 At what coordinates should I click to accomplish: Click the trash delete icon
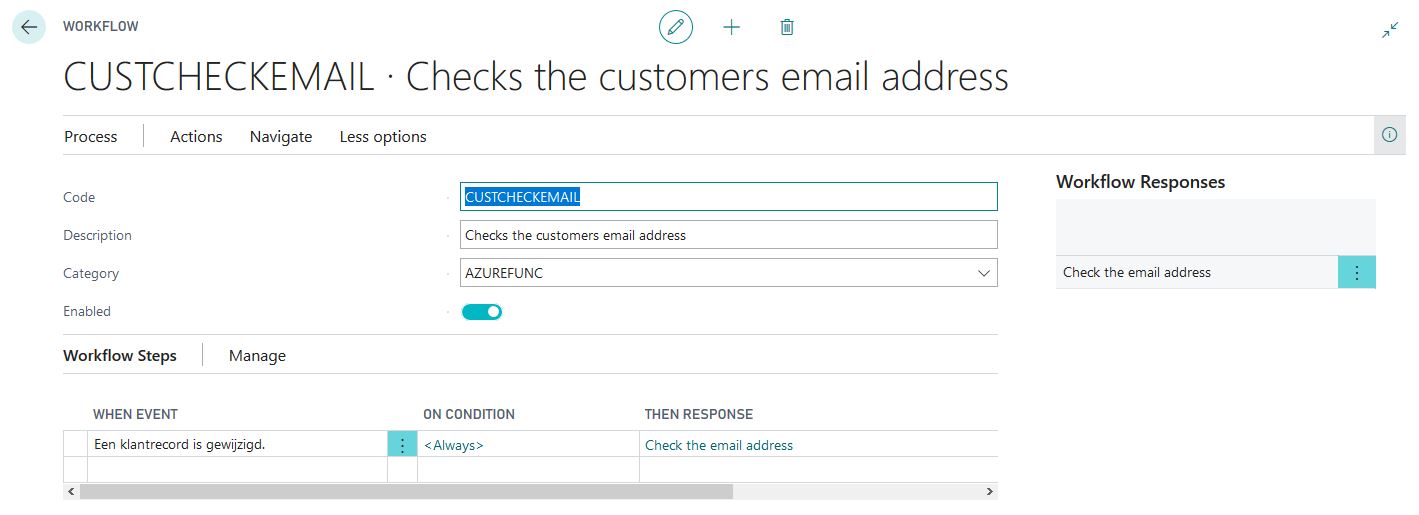tap(787, 27)
